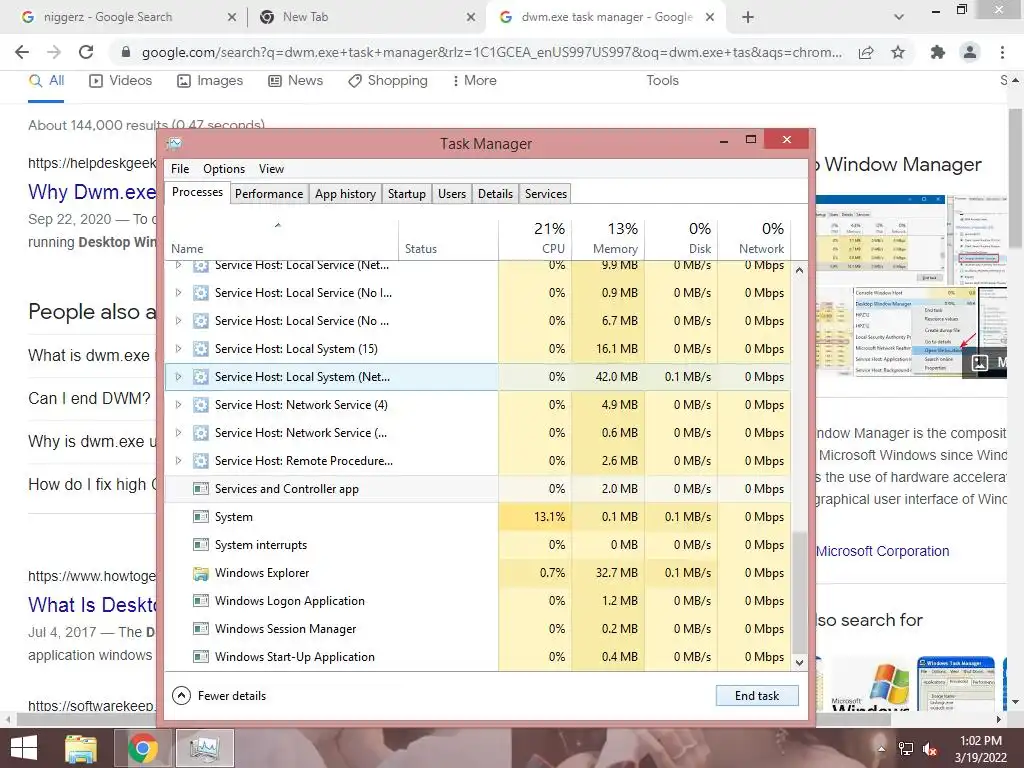Open Microsoft Corporation link

[882, 551]
